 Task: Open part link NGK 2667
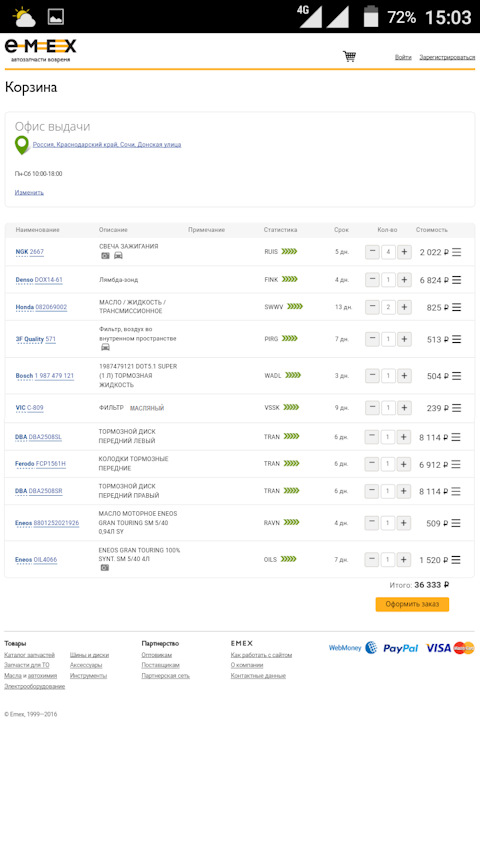point(29,252)
